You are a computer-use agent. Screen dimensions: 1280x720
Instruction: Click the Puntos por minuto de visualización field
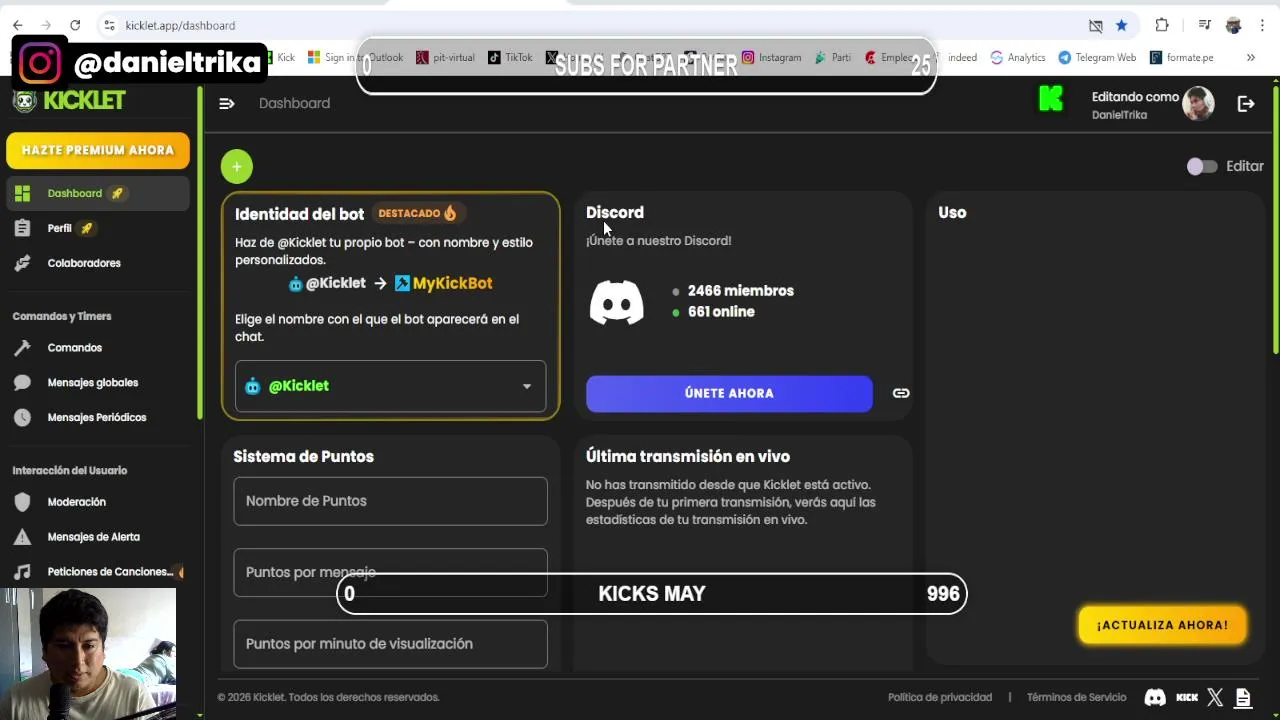(x=390, y=644)
